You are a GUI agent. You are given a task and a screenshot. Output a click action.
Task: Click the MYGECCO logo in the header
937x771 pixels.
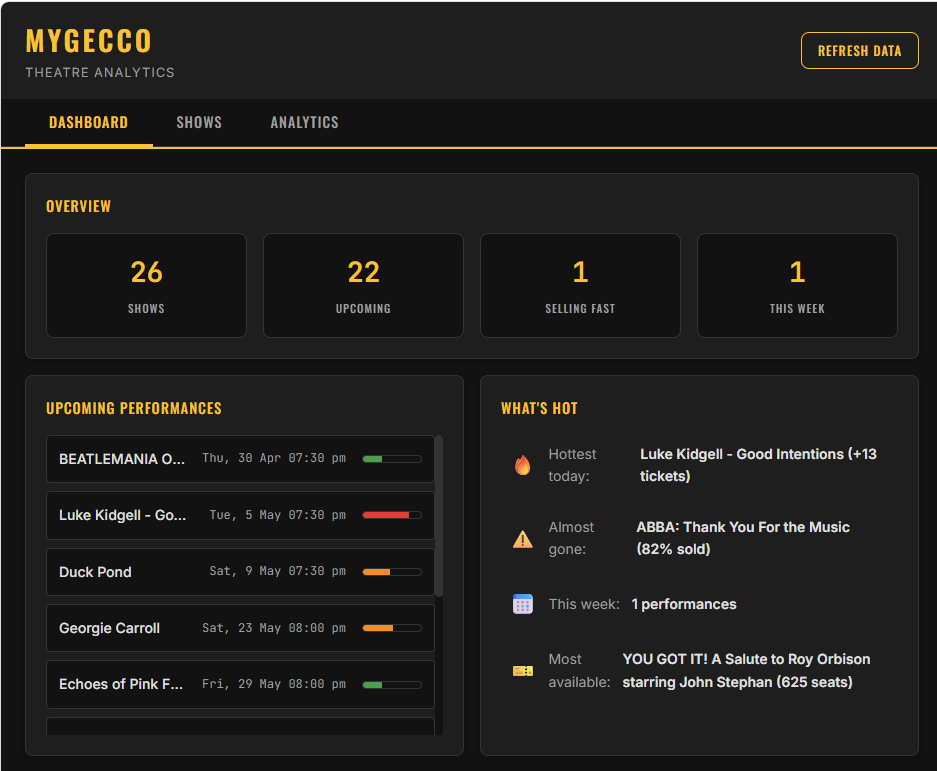point(88,41)
